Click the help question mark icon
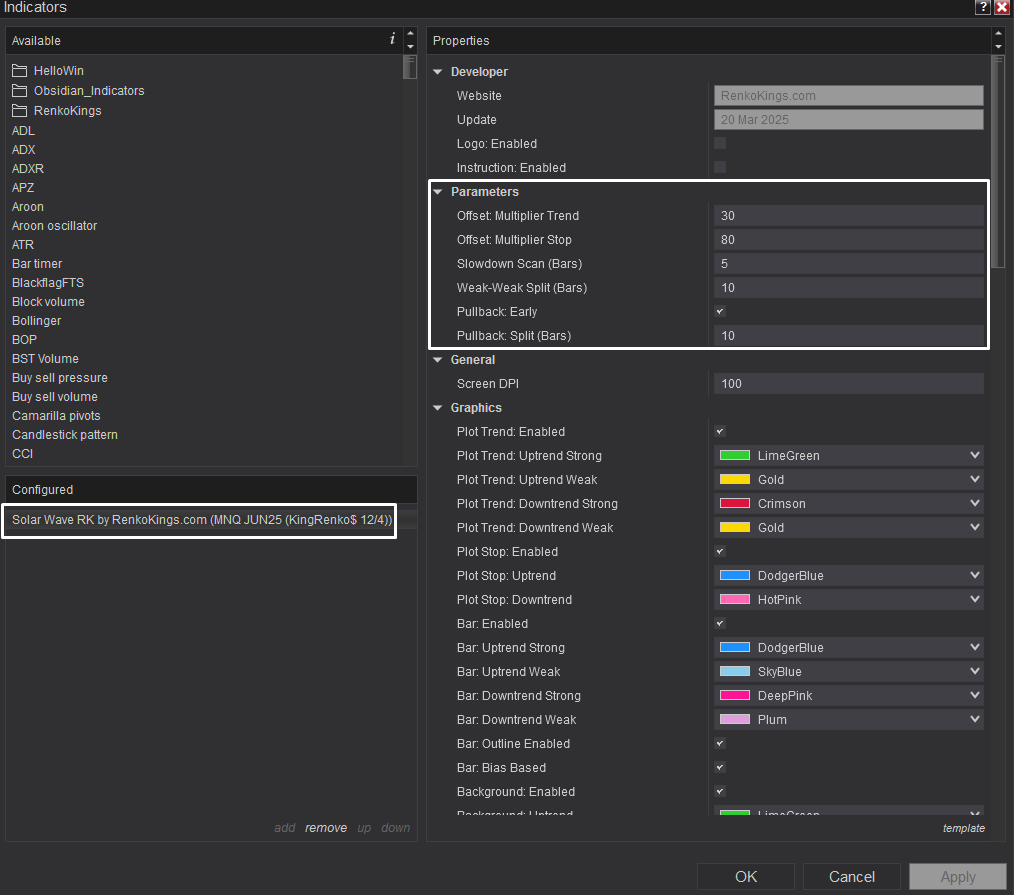 (x=983, y=7)
